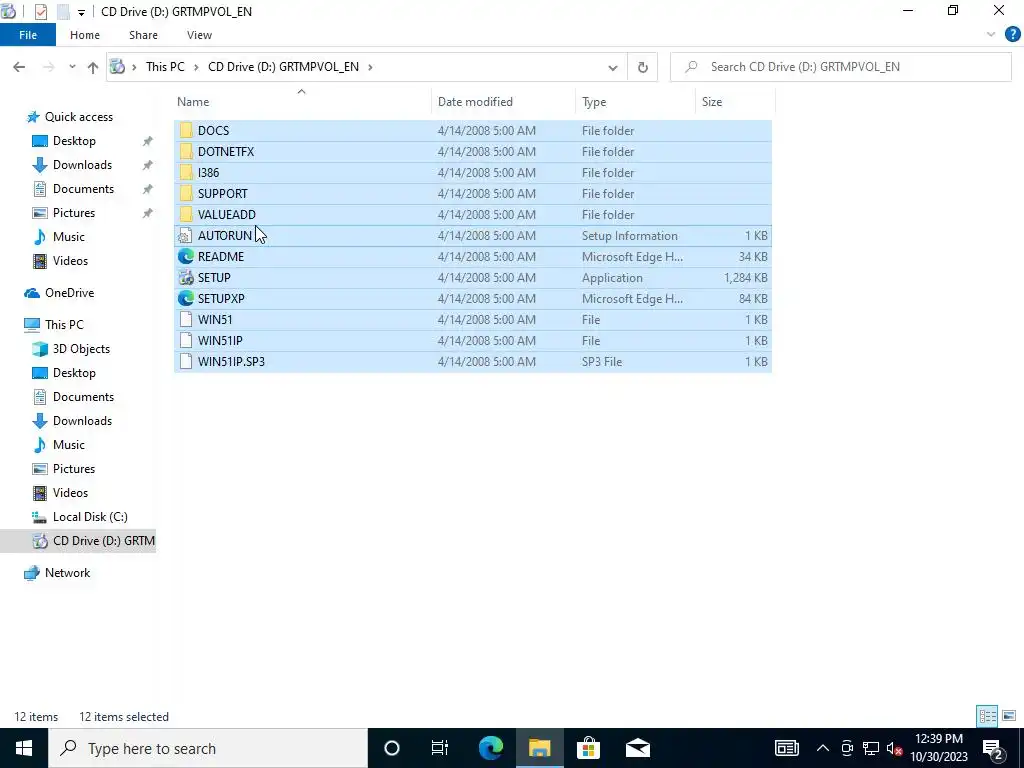Open News and interests taskbar icon
The image size is (1024, 768).
[x=787, y=748]
